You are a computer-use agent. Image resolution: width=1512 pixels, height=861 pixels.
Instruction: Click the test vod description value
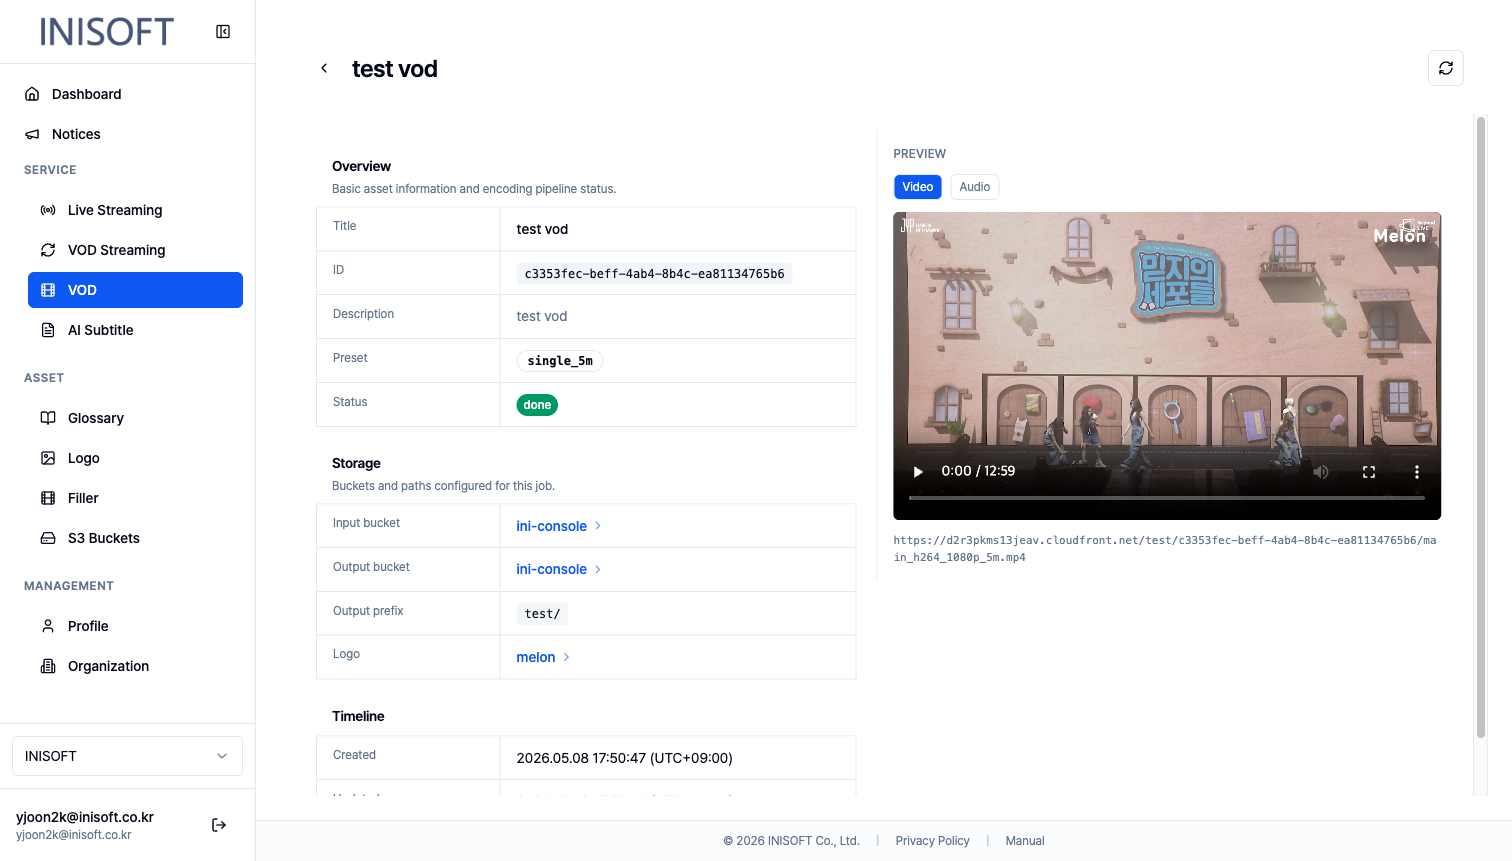point(542,316)
